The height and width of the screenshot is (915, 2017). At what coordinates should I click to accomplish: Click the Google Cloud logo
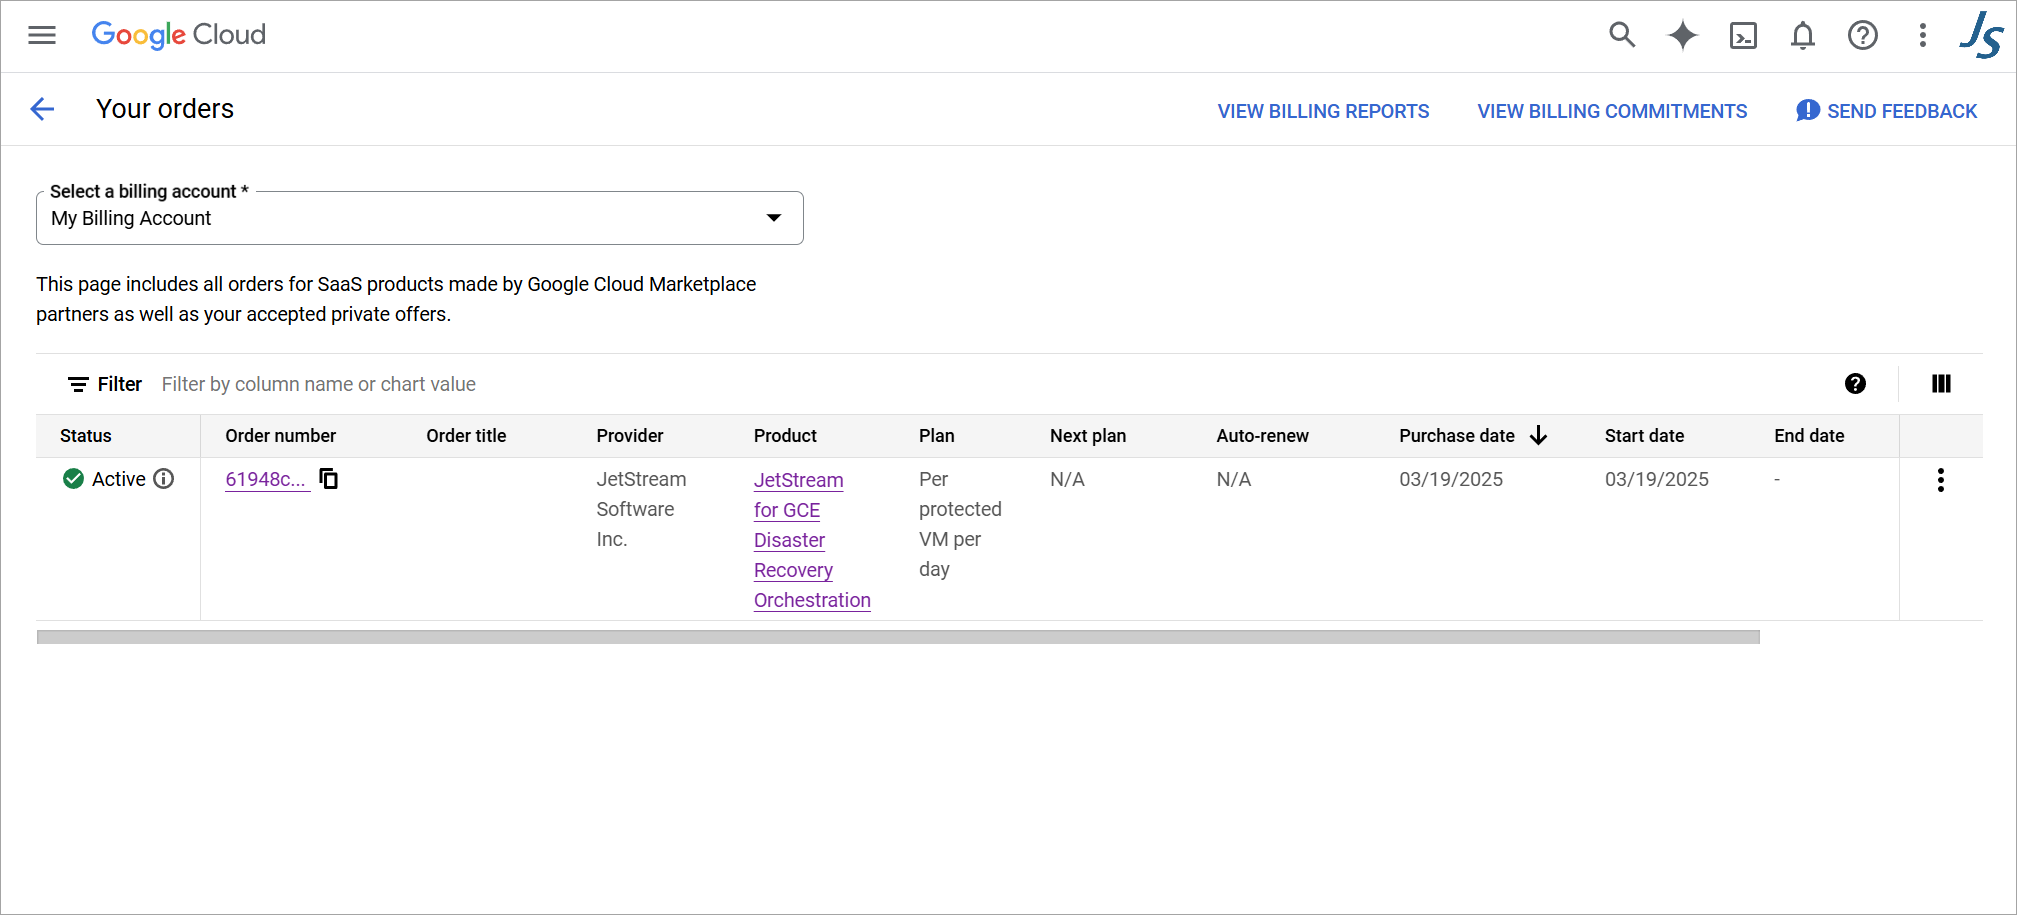click(x=179, y=35)
